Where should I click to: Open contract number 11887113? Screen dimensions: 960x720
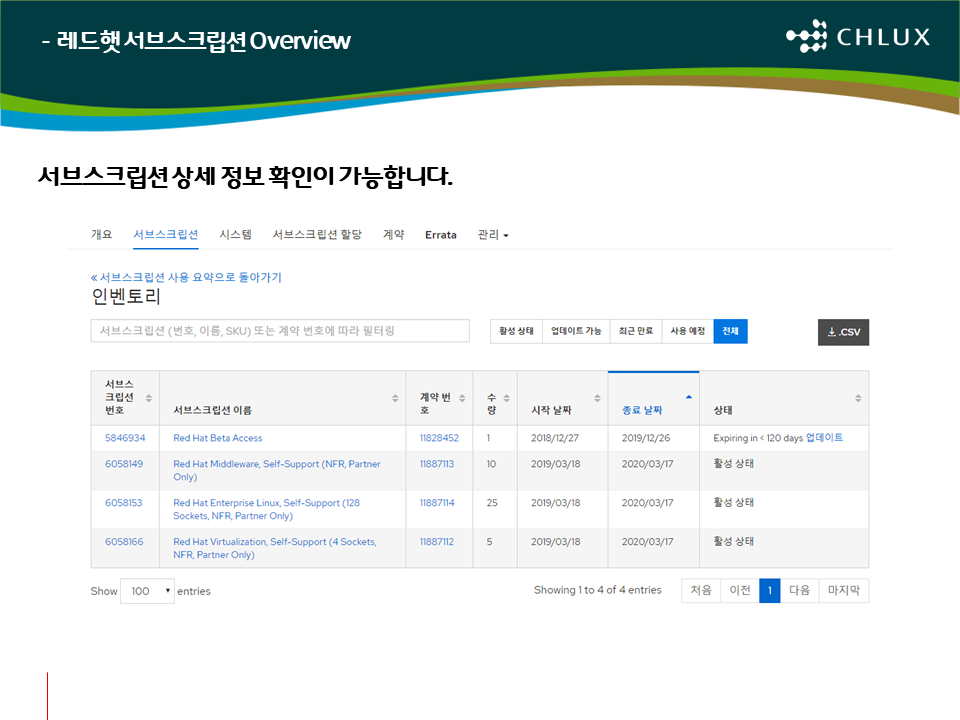point(437,464)
